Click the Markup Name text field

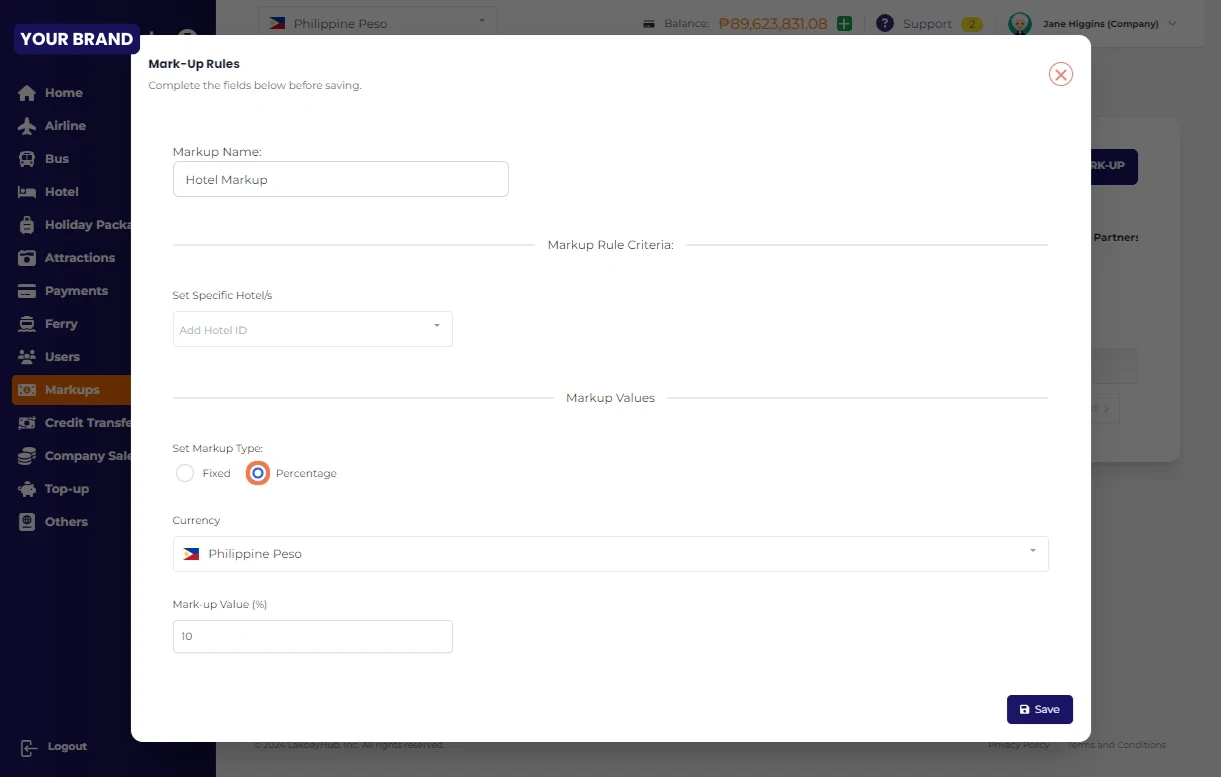click(340, 180)
